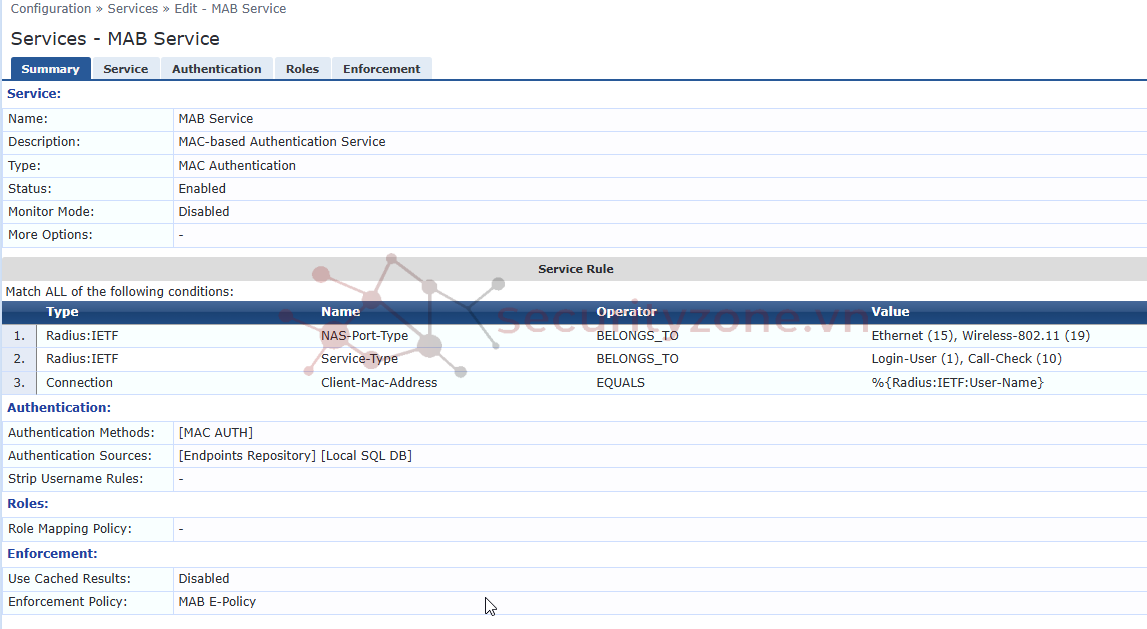Click Services in the breadcrumb
The image size is (1147, 629).
133,9
